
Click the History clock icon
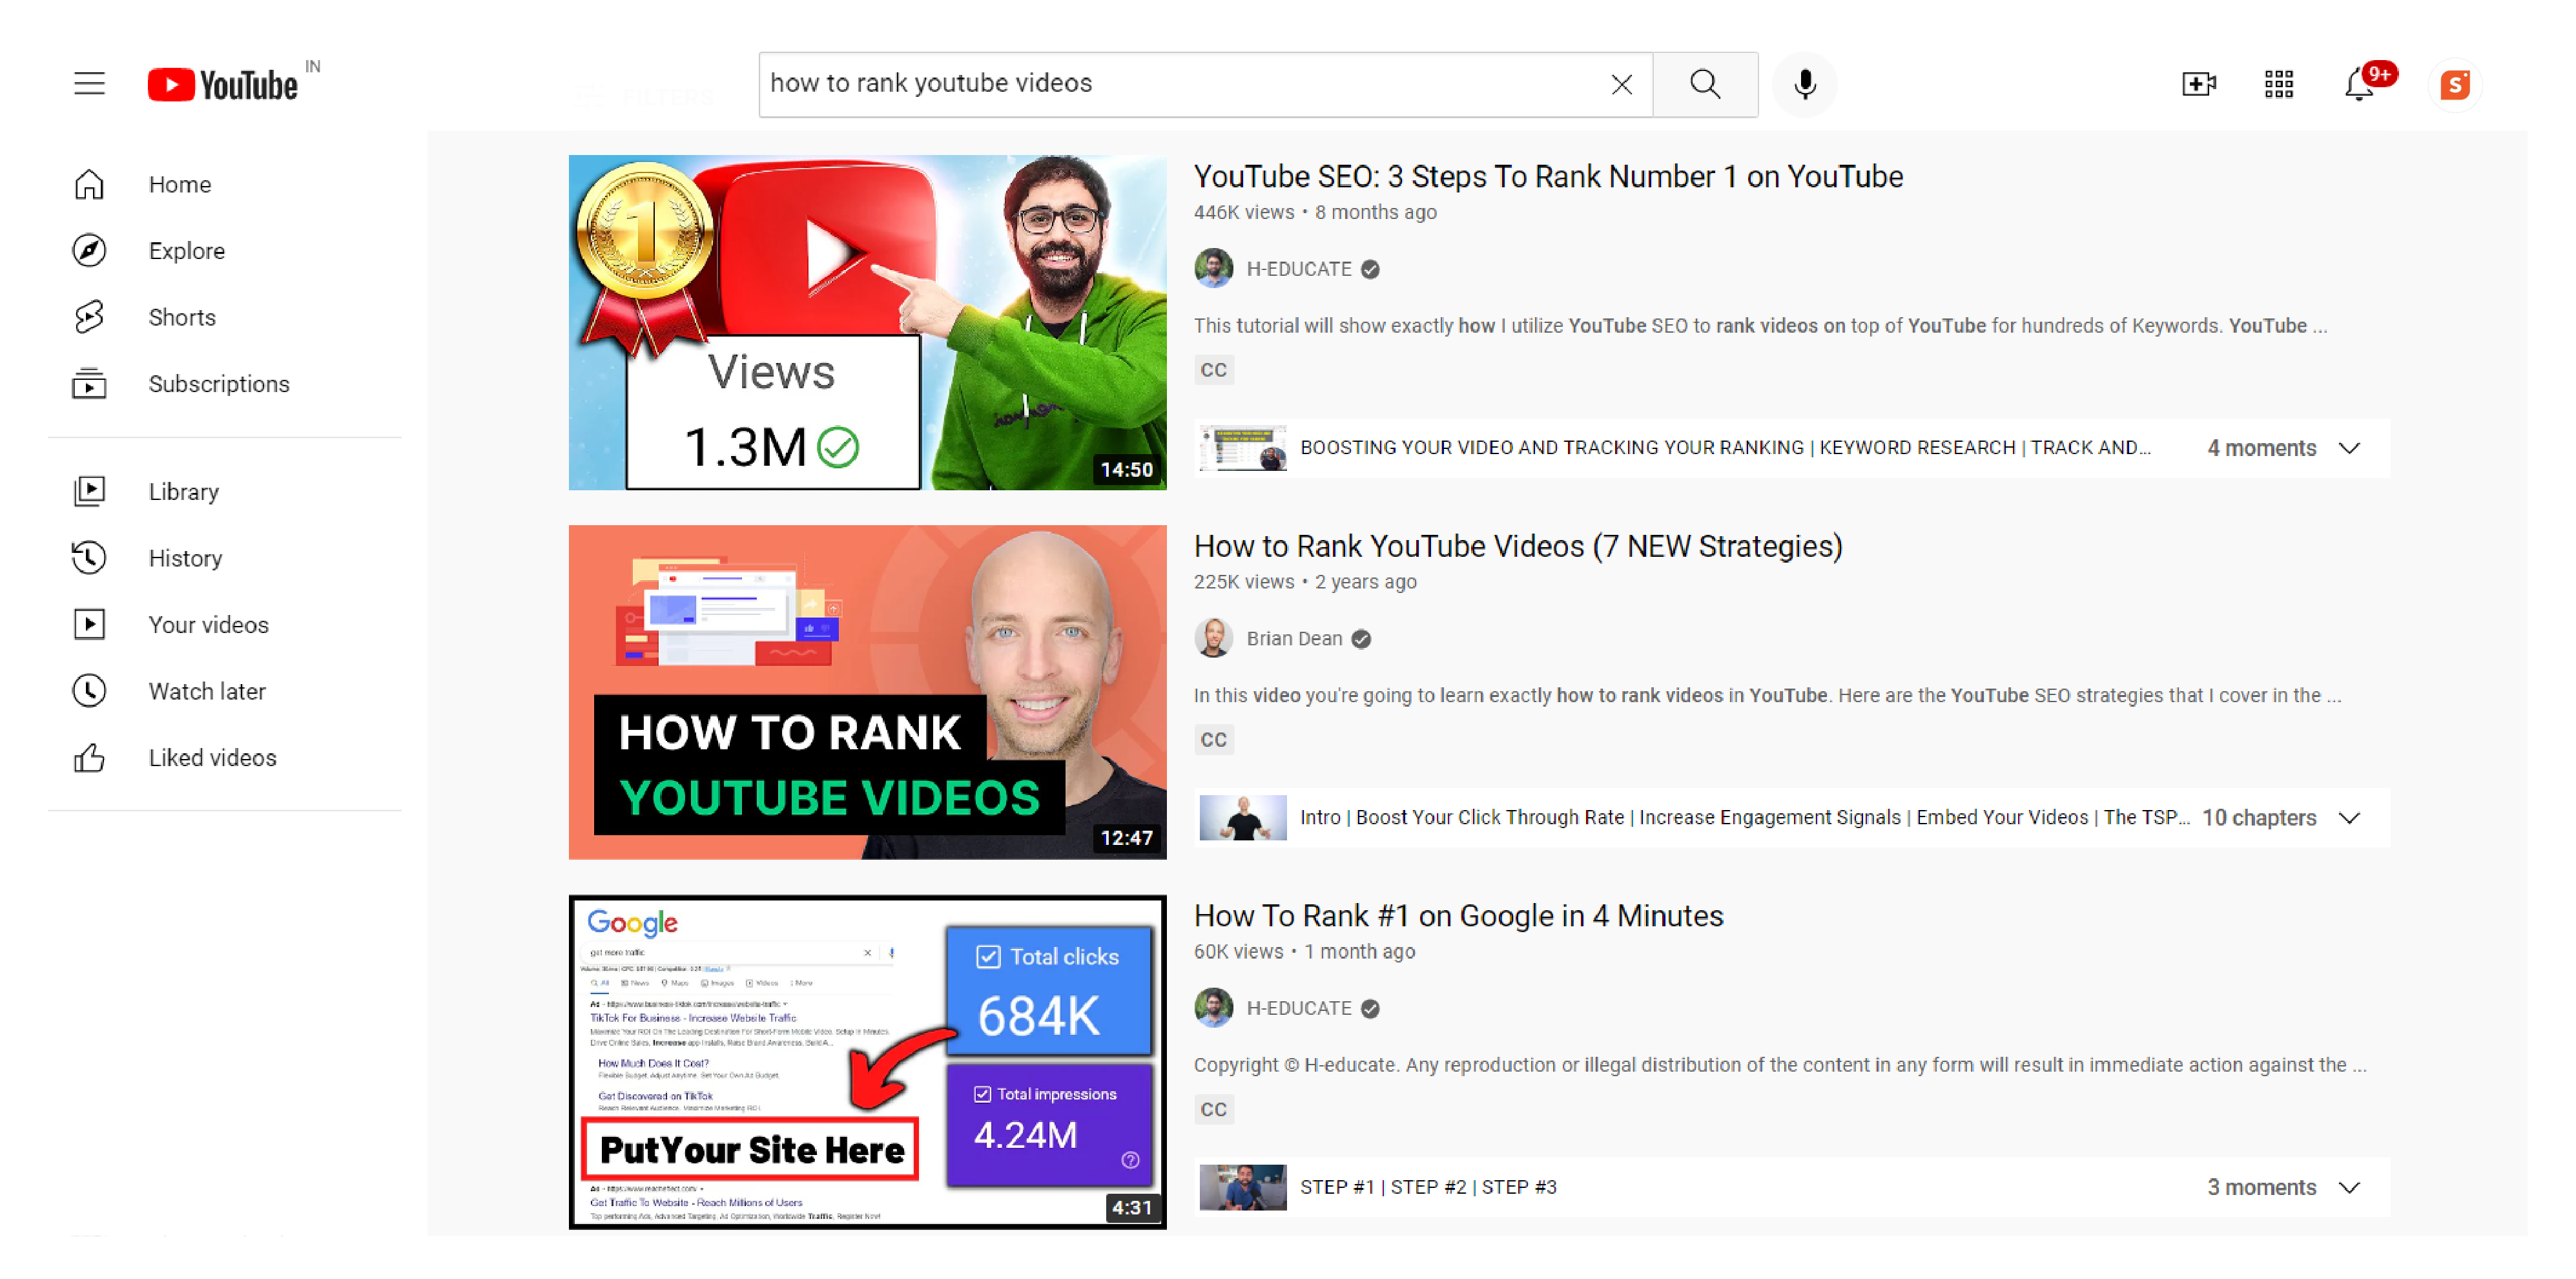pyautogui.click(x=89, y=558)
